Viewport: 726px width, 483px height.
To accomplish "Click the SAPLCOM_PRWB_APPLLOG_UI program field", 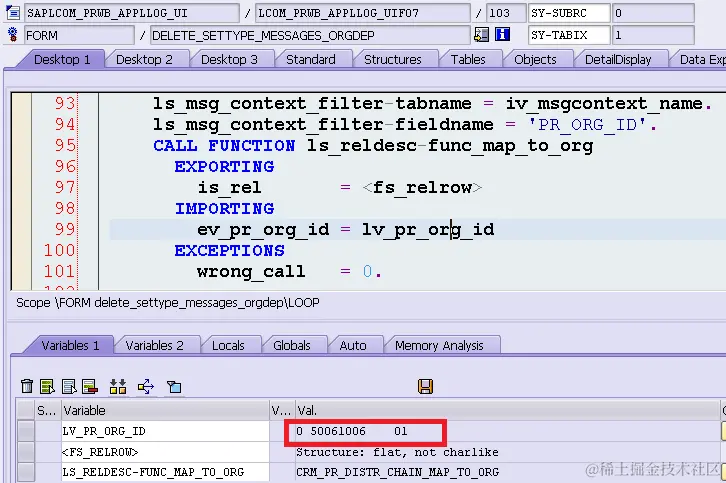I will 131,13.
